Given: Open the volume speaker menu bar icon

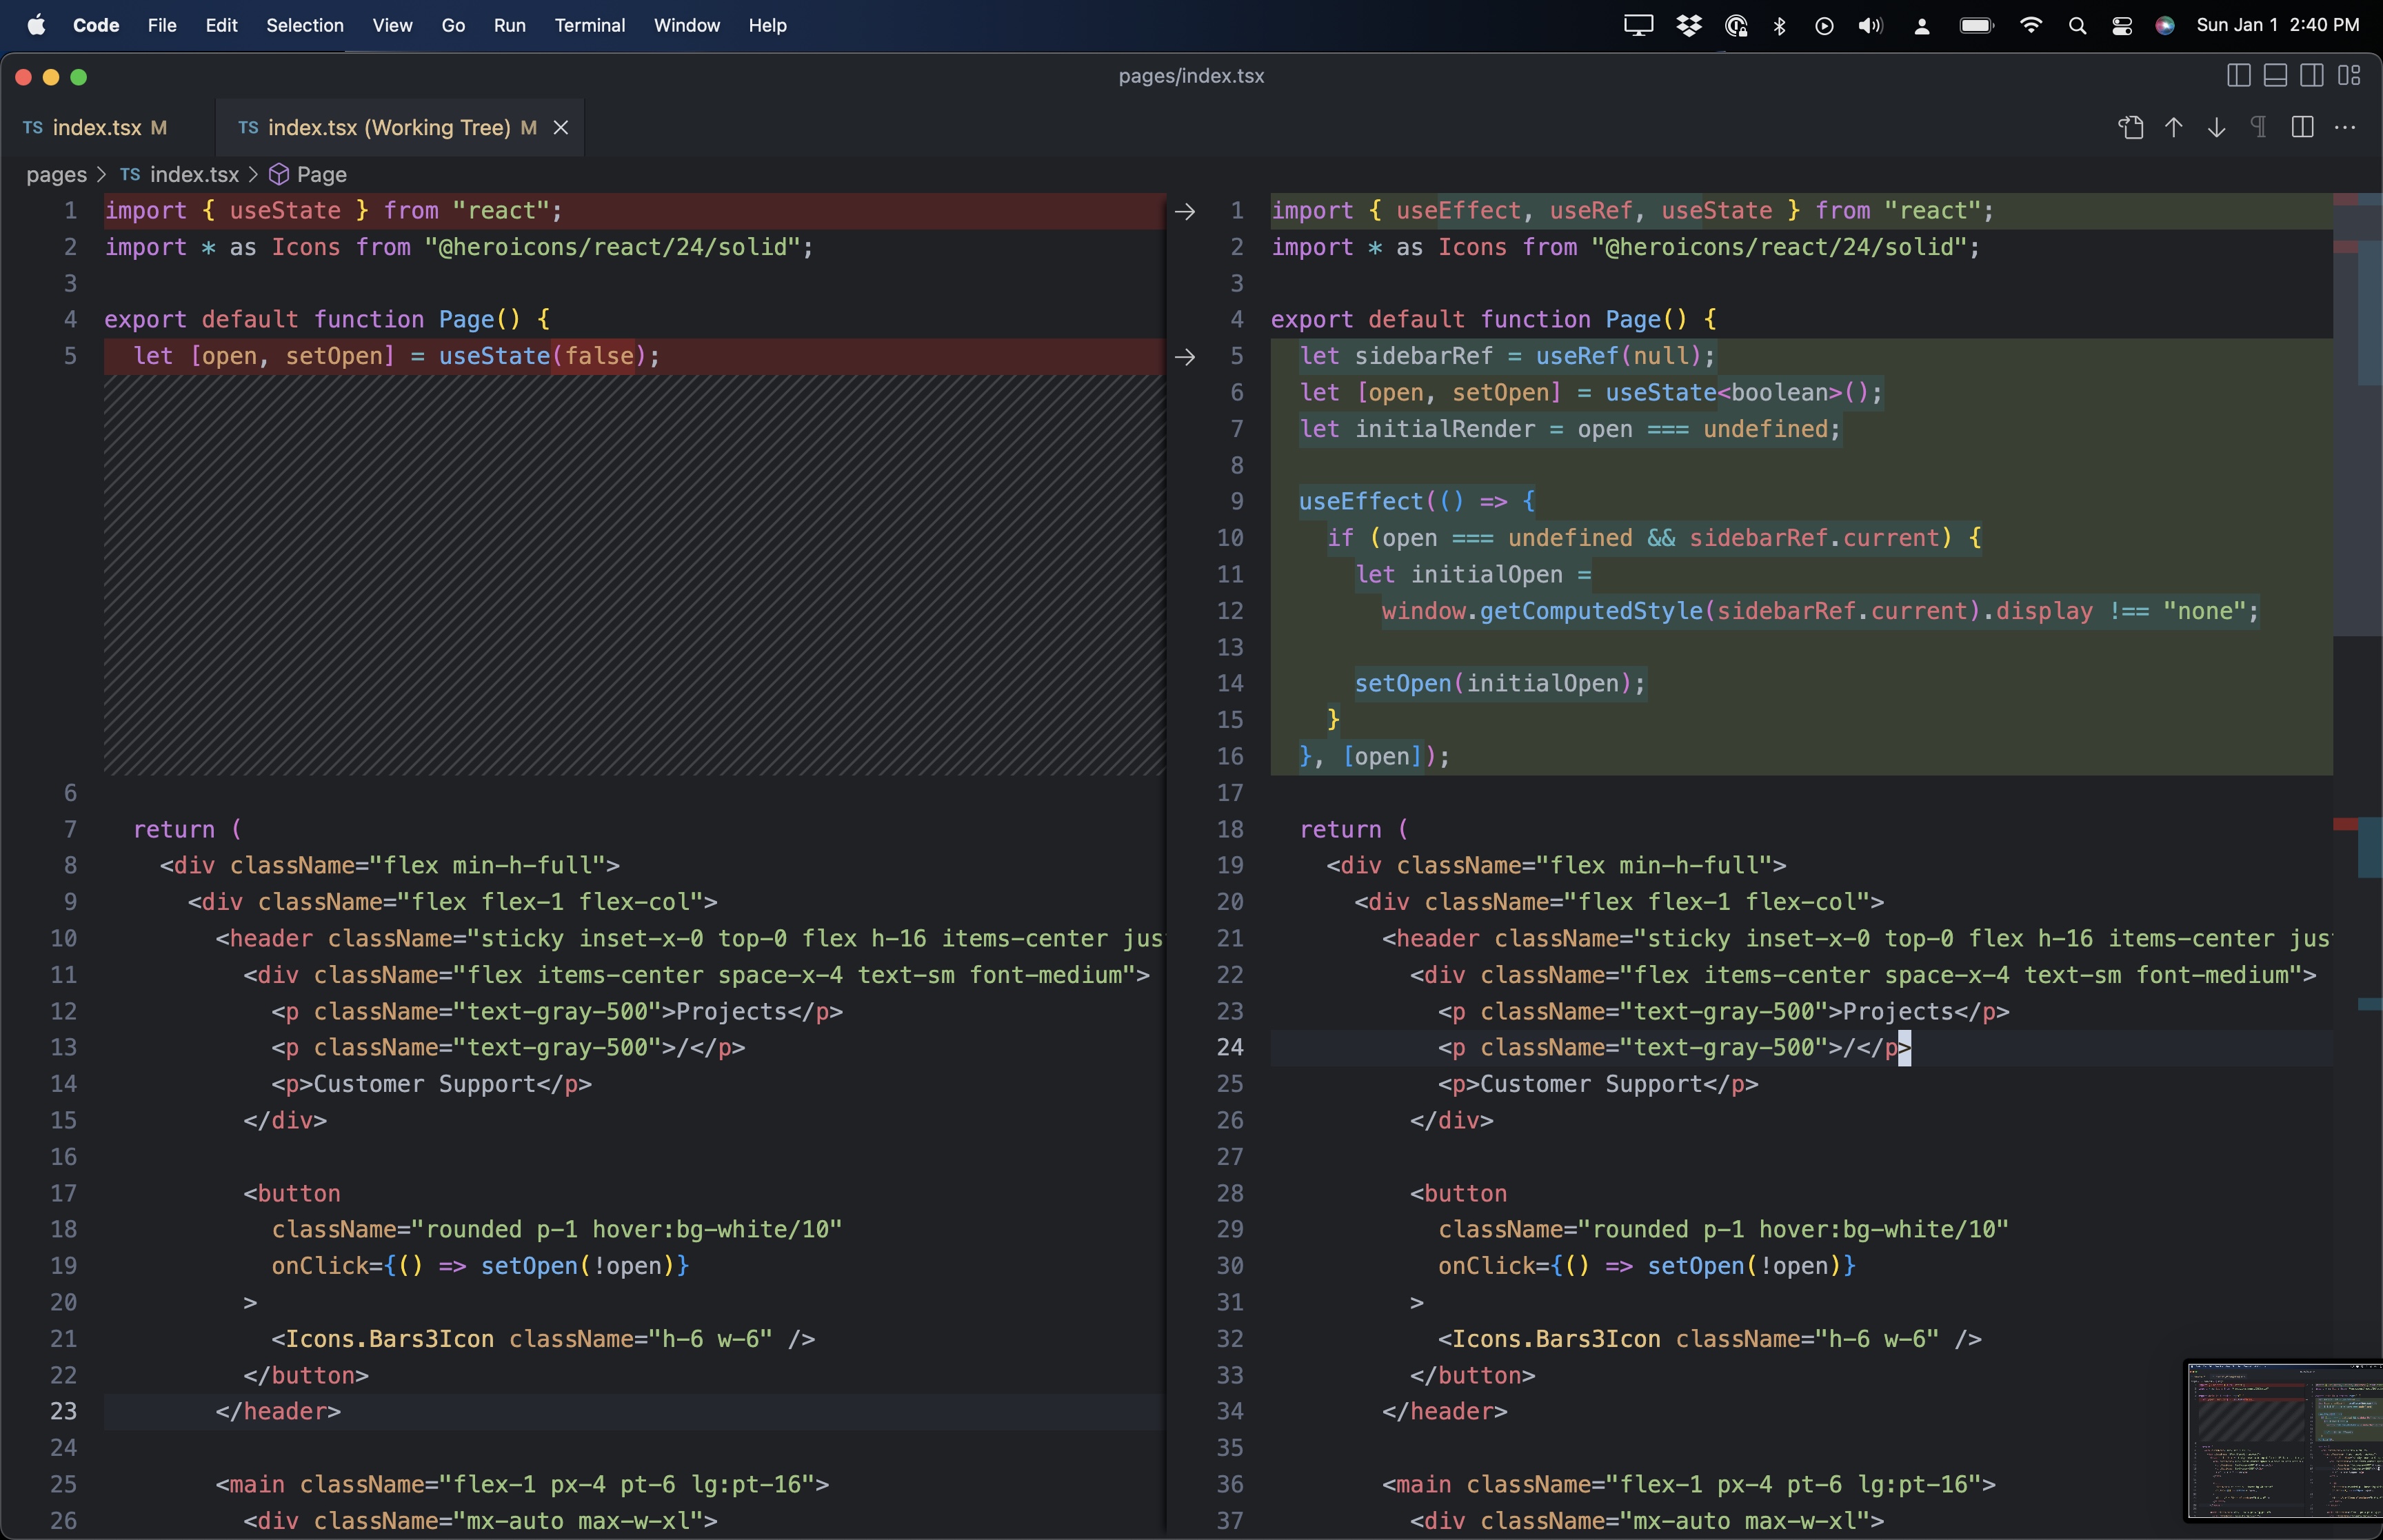Looking at the screenshot, I should pos(1870,25).
